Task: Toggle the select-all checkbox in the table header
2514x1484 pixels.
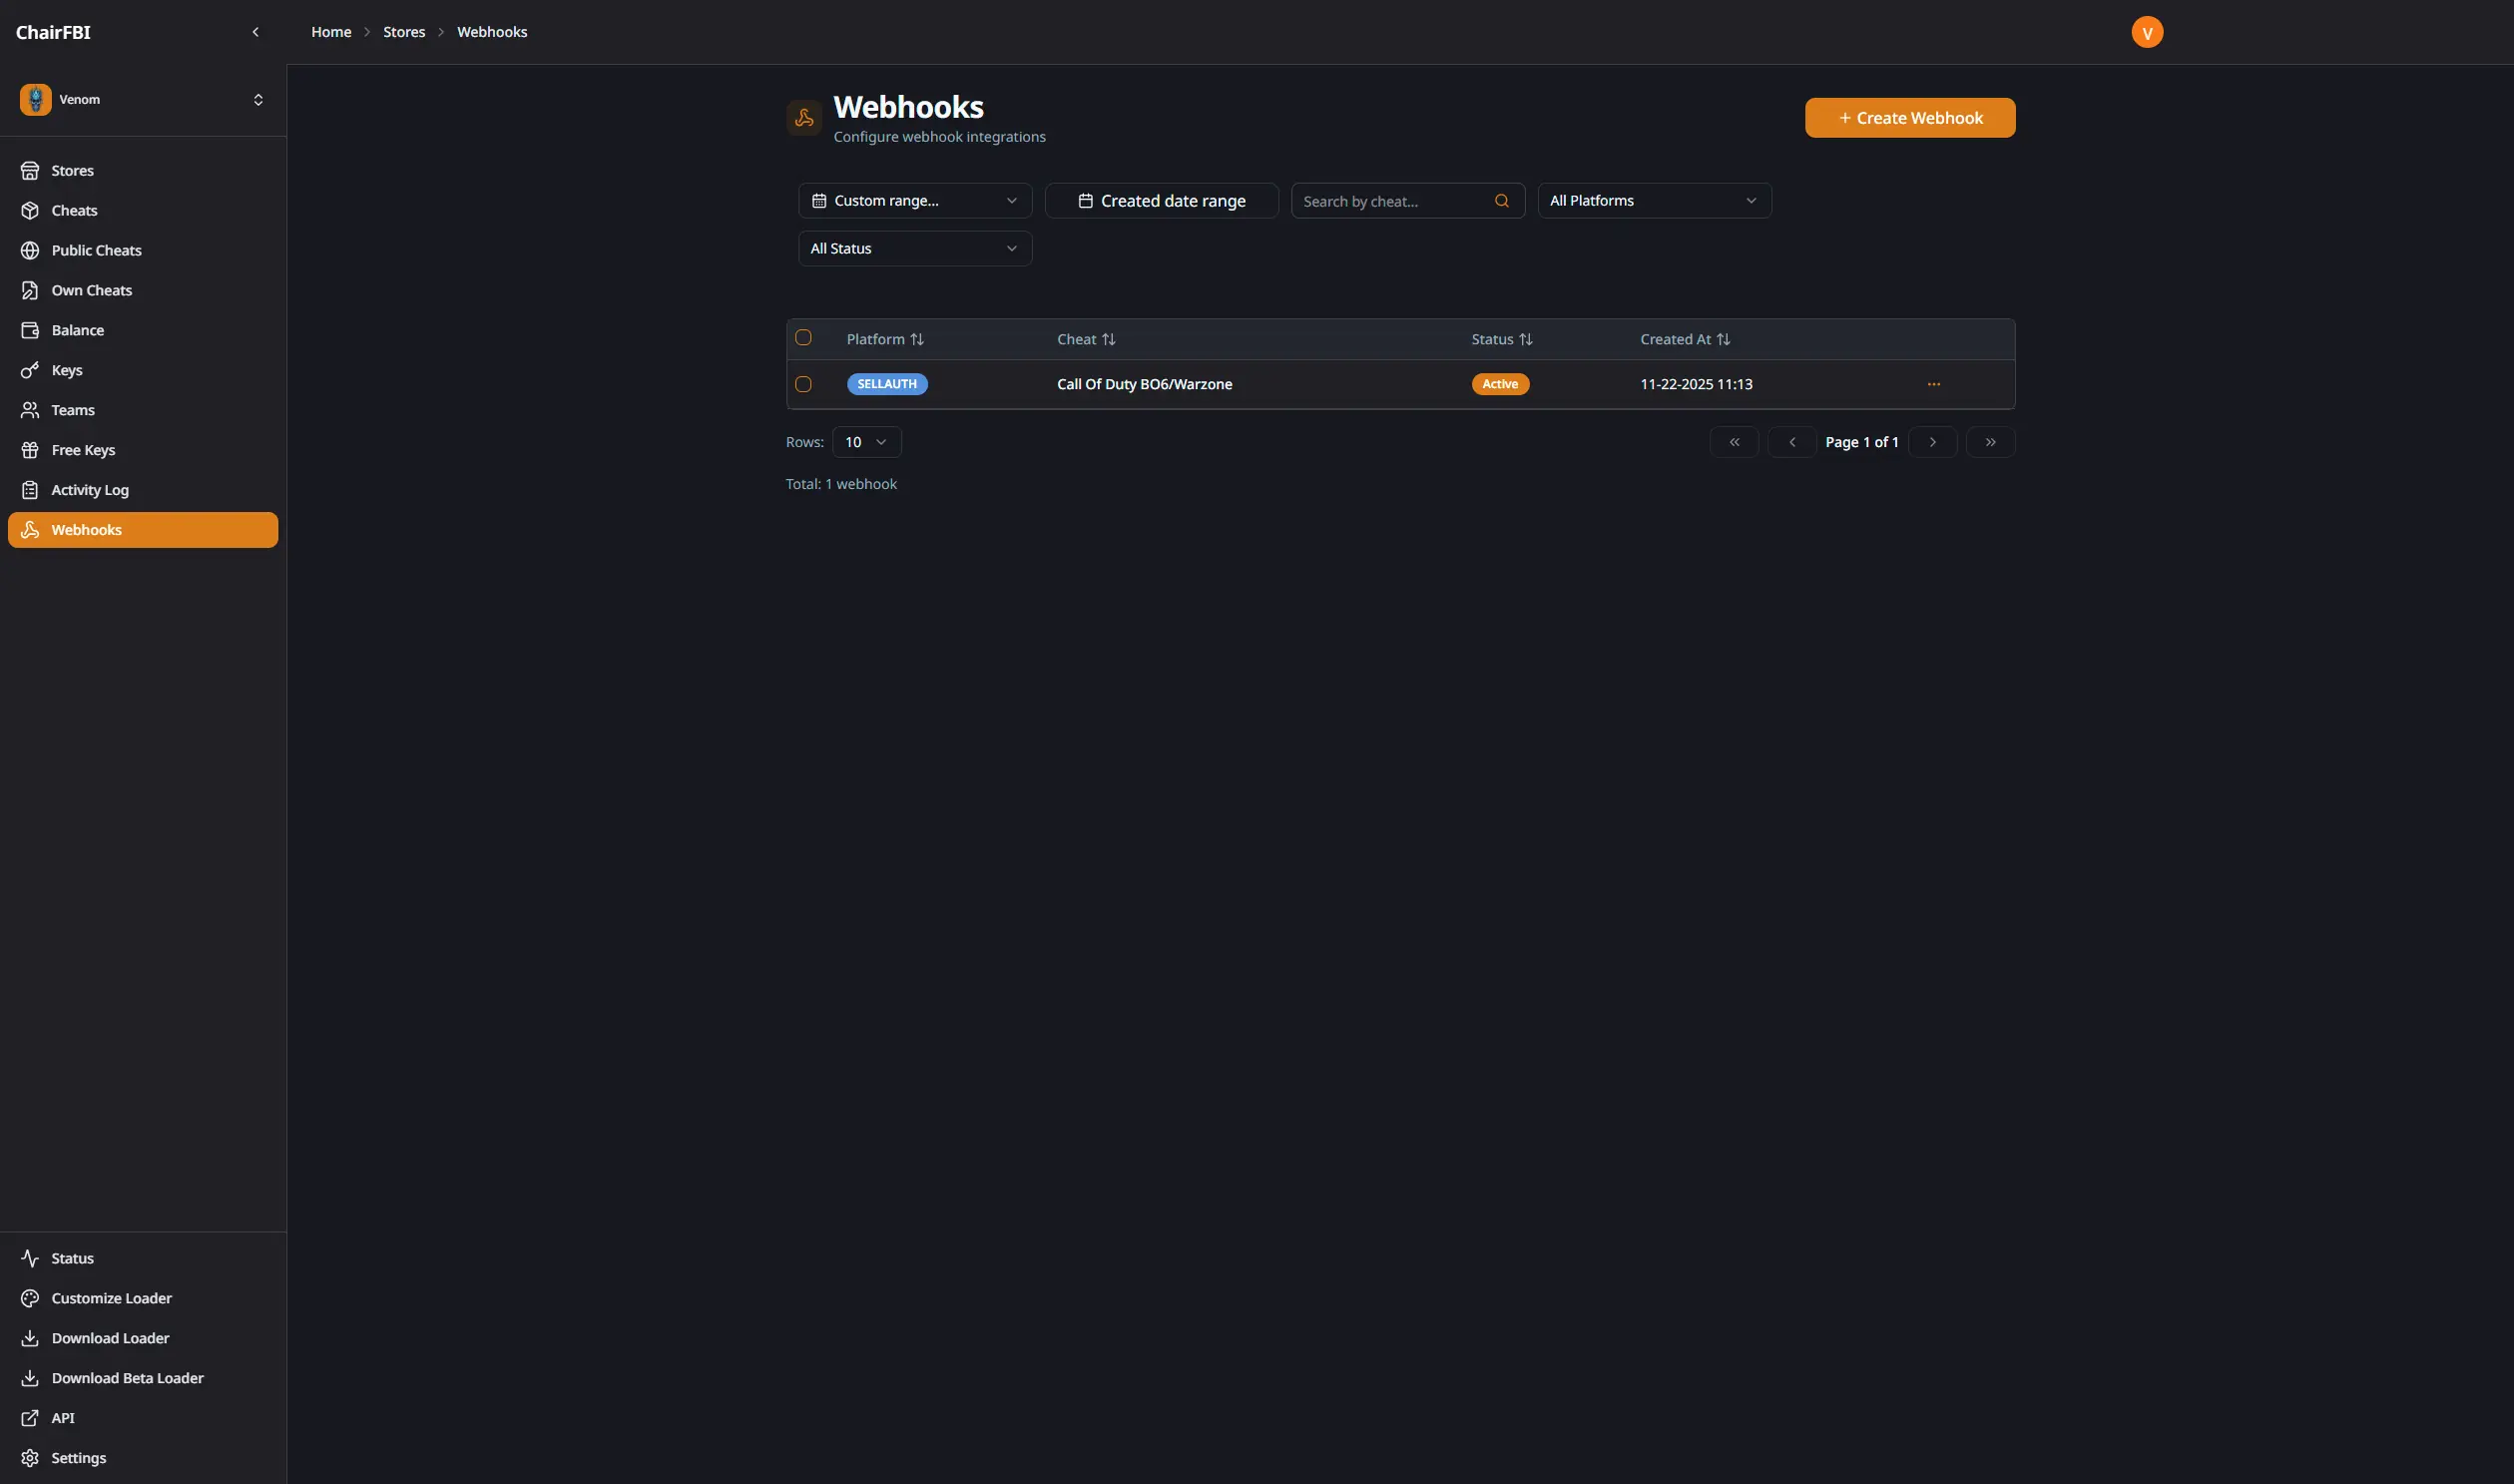Action: 804,337
